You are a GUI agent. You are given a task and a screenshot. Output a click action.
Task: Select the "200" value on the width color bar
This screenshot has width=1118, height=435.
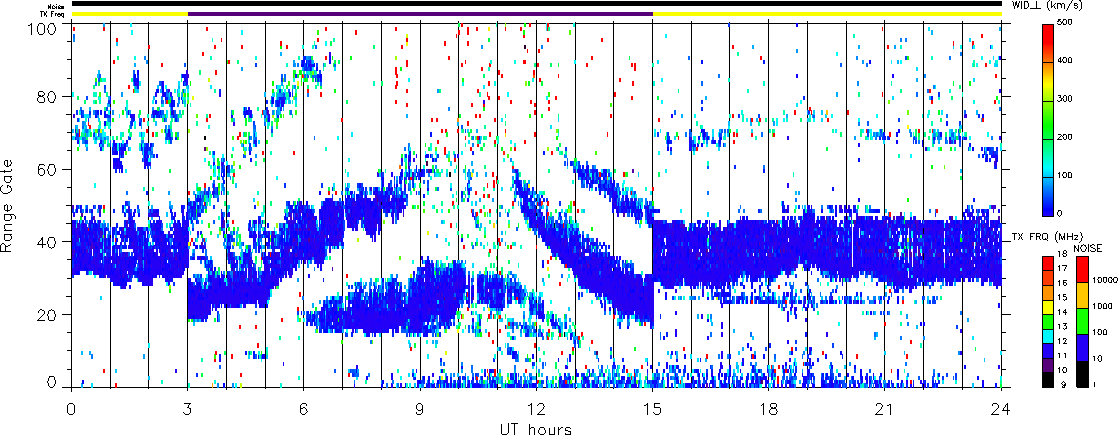click(x=1067, y=137)
